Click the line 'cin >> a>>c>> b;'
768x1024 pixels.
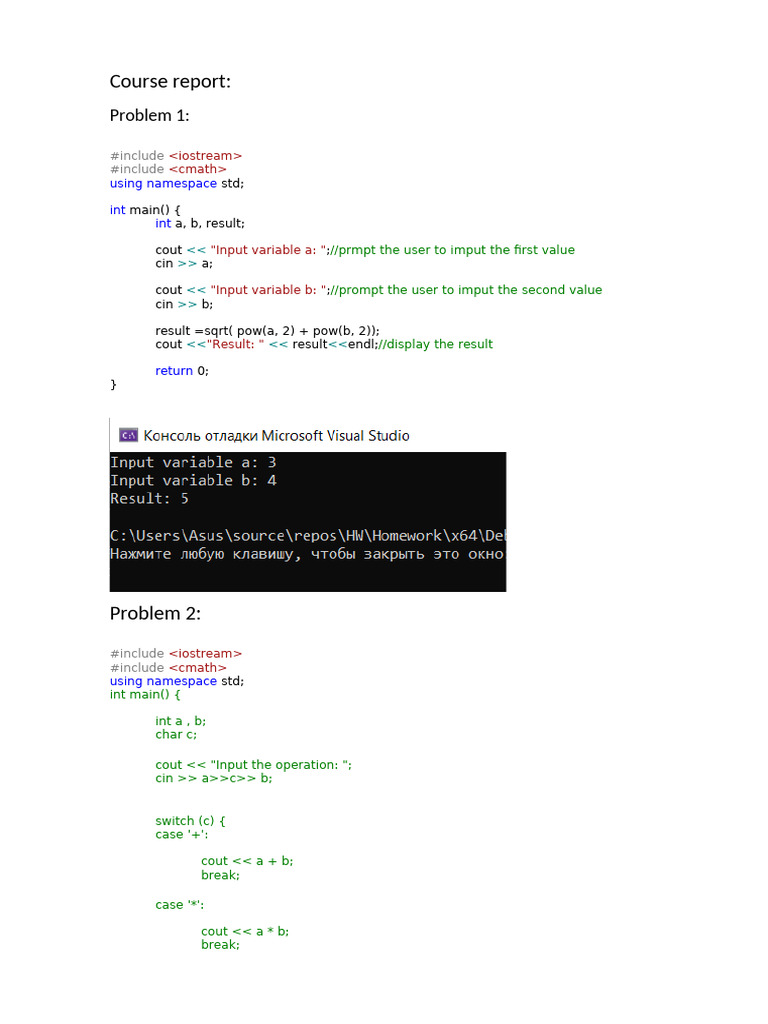(214, 778)
